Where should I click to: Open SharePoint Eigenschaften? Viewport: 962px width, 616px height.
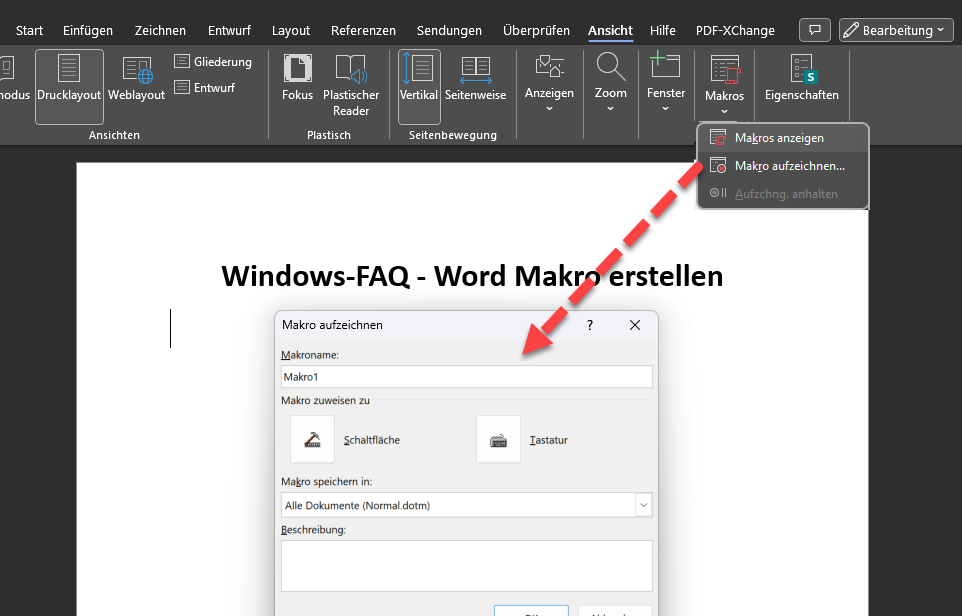[801, 80]
